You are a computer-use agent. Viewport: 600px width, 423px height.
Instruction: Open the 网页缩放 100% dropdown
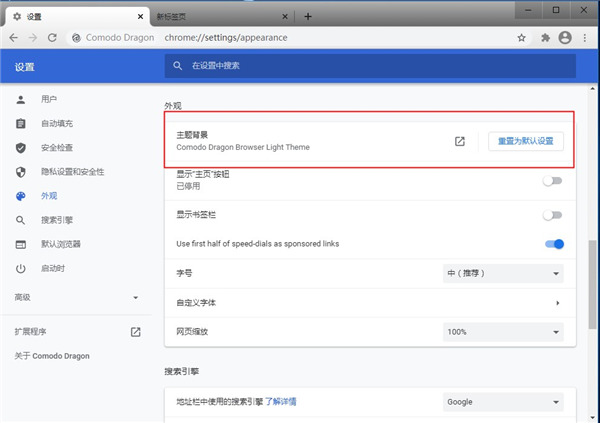click(x=503, y=332)
